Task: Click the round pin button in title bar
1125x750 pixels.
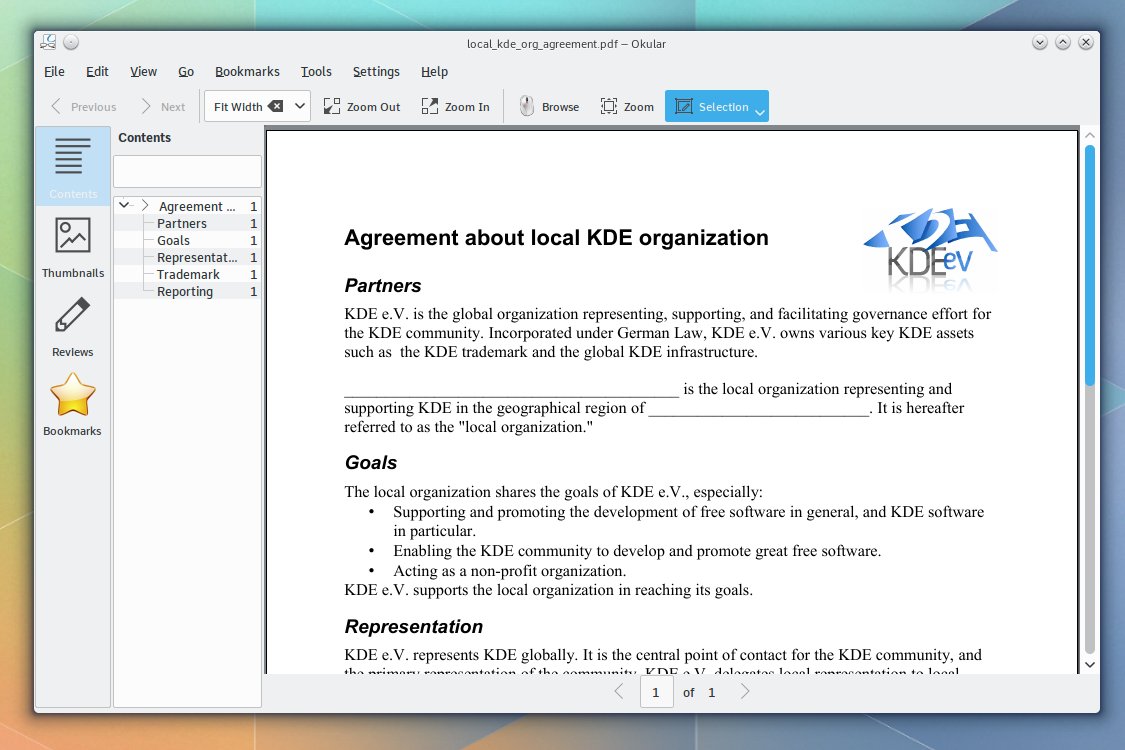Action: [x=70, y=42]
